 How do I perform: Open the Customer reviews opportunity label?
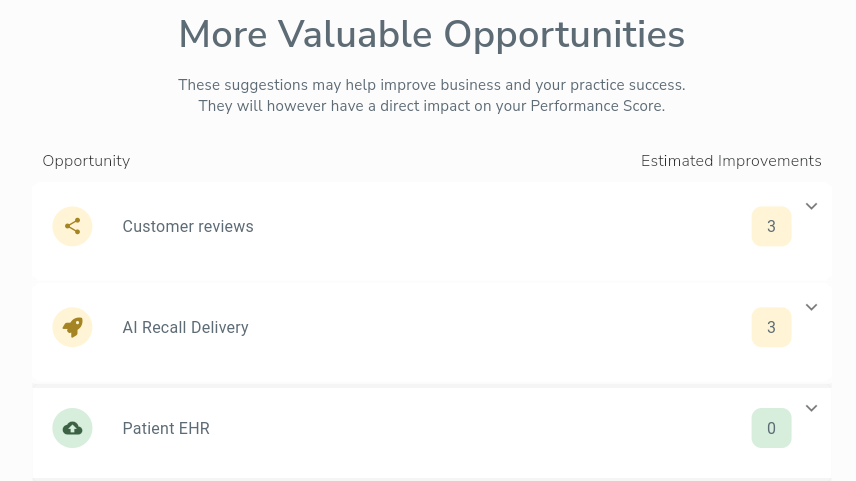(188, 227)
